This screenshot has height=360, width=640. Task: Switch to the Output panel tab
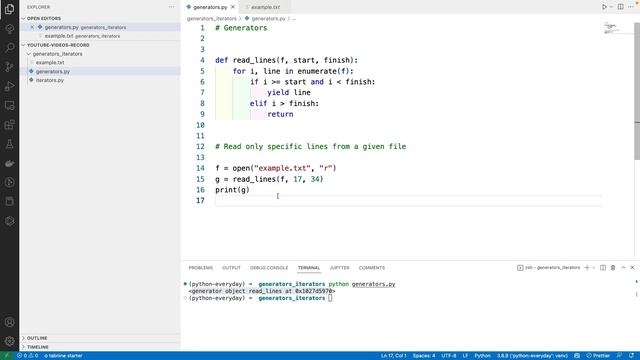[x=231, y=268]
